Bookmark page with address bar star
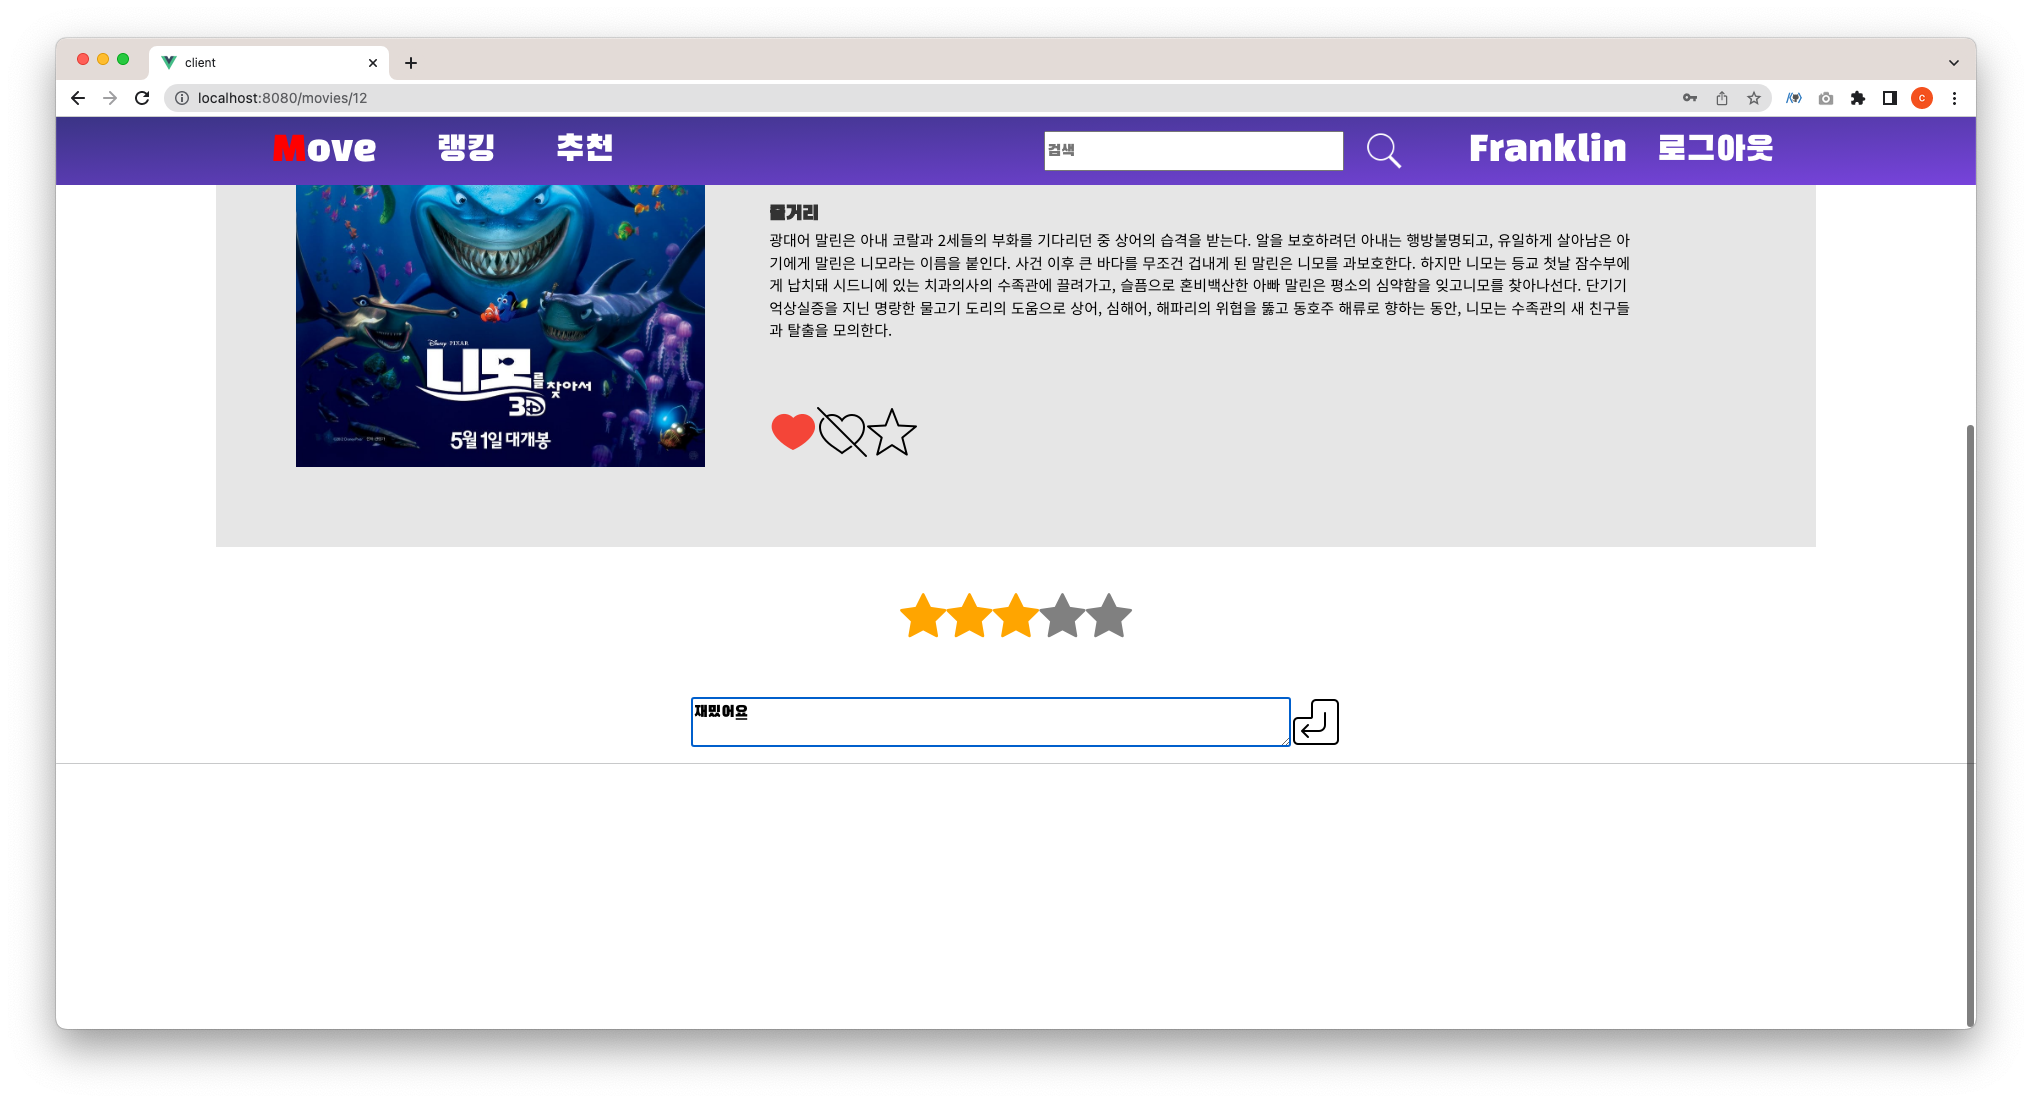The image size is (2032, 1103). click(x=1753, y=98)
